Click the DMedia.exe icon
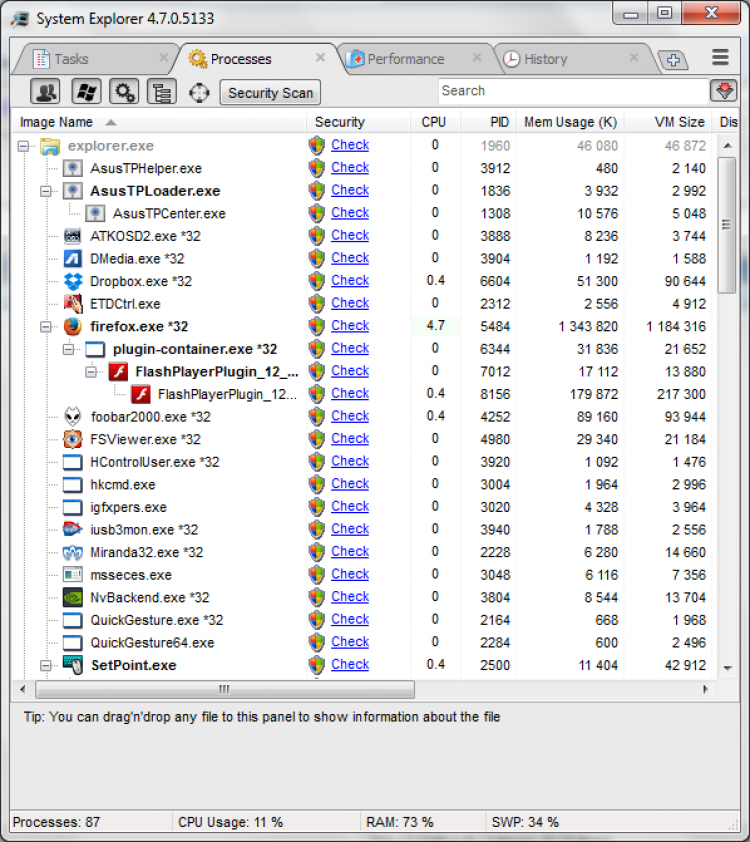 72,259
